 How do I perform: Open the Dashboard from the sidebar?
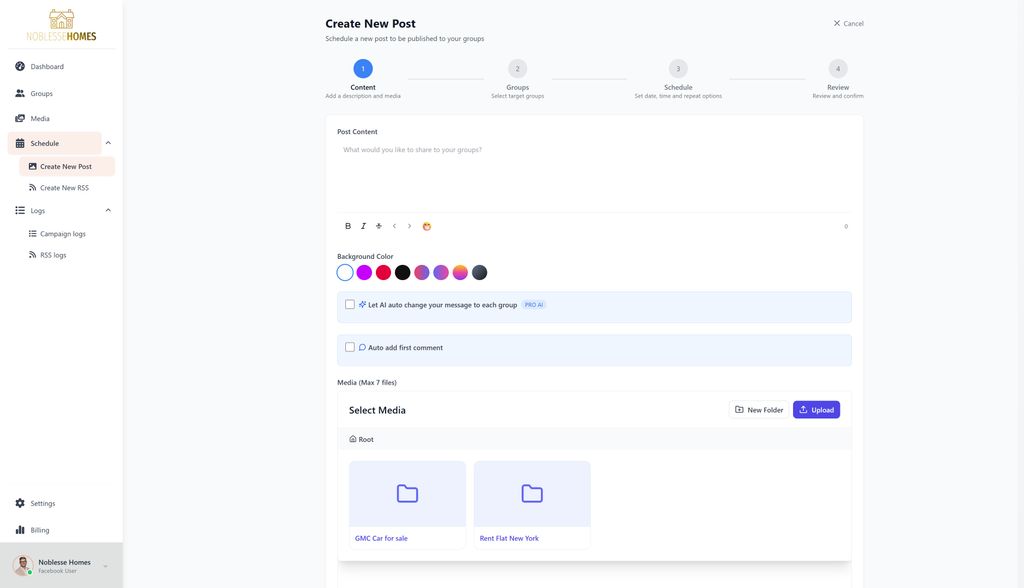pyautogui.click(x=46, y=67)
